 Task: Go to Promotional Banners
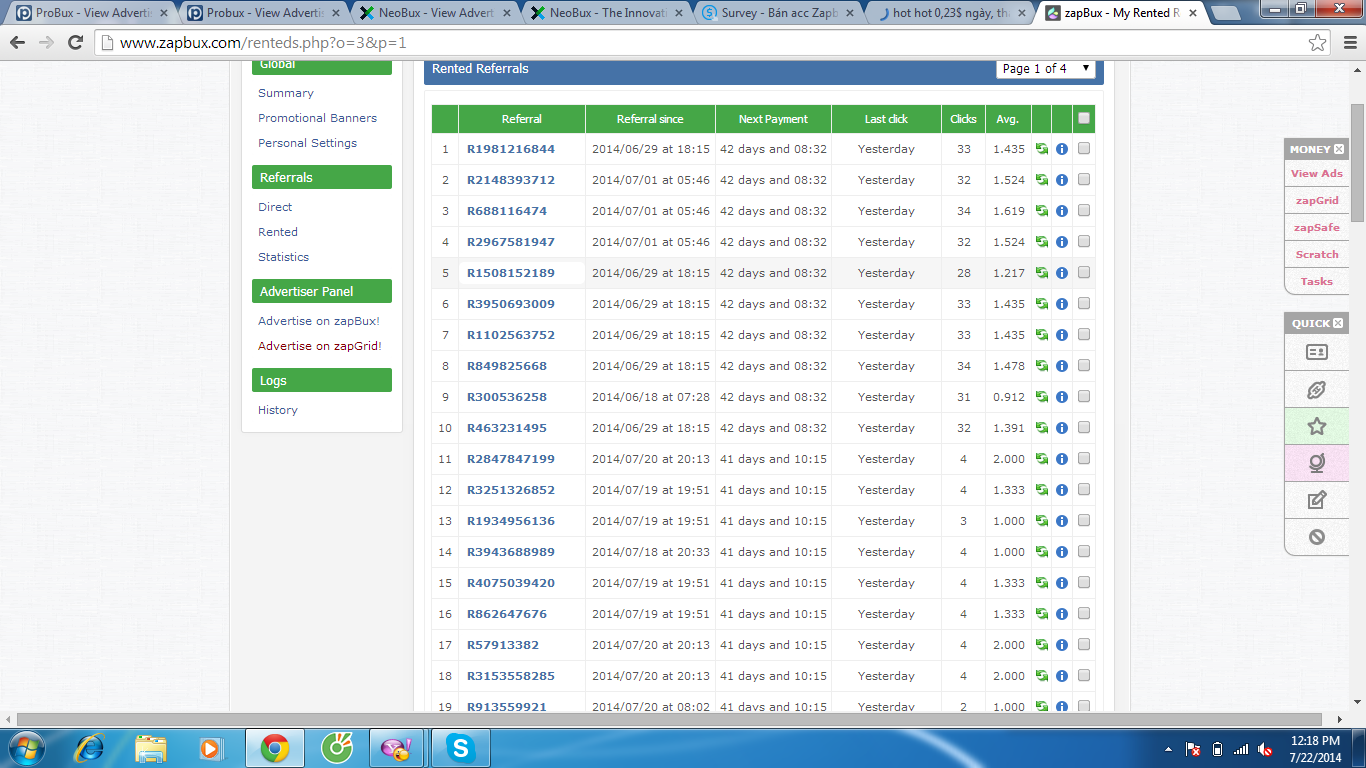(x=317, y=118)
